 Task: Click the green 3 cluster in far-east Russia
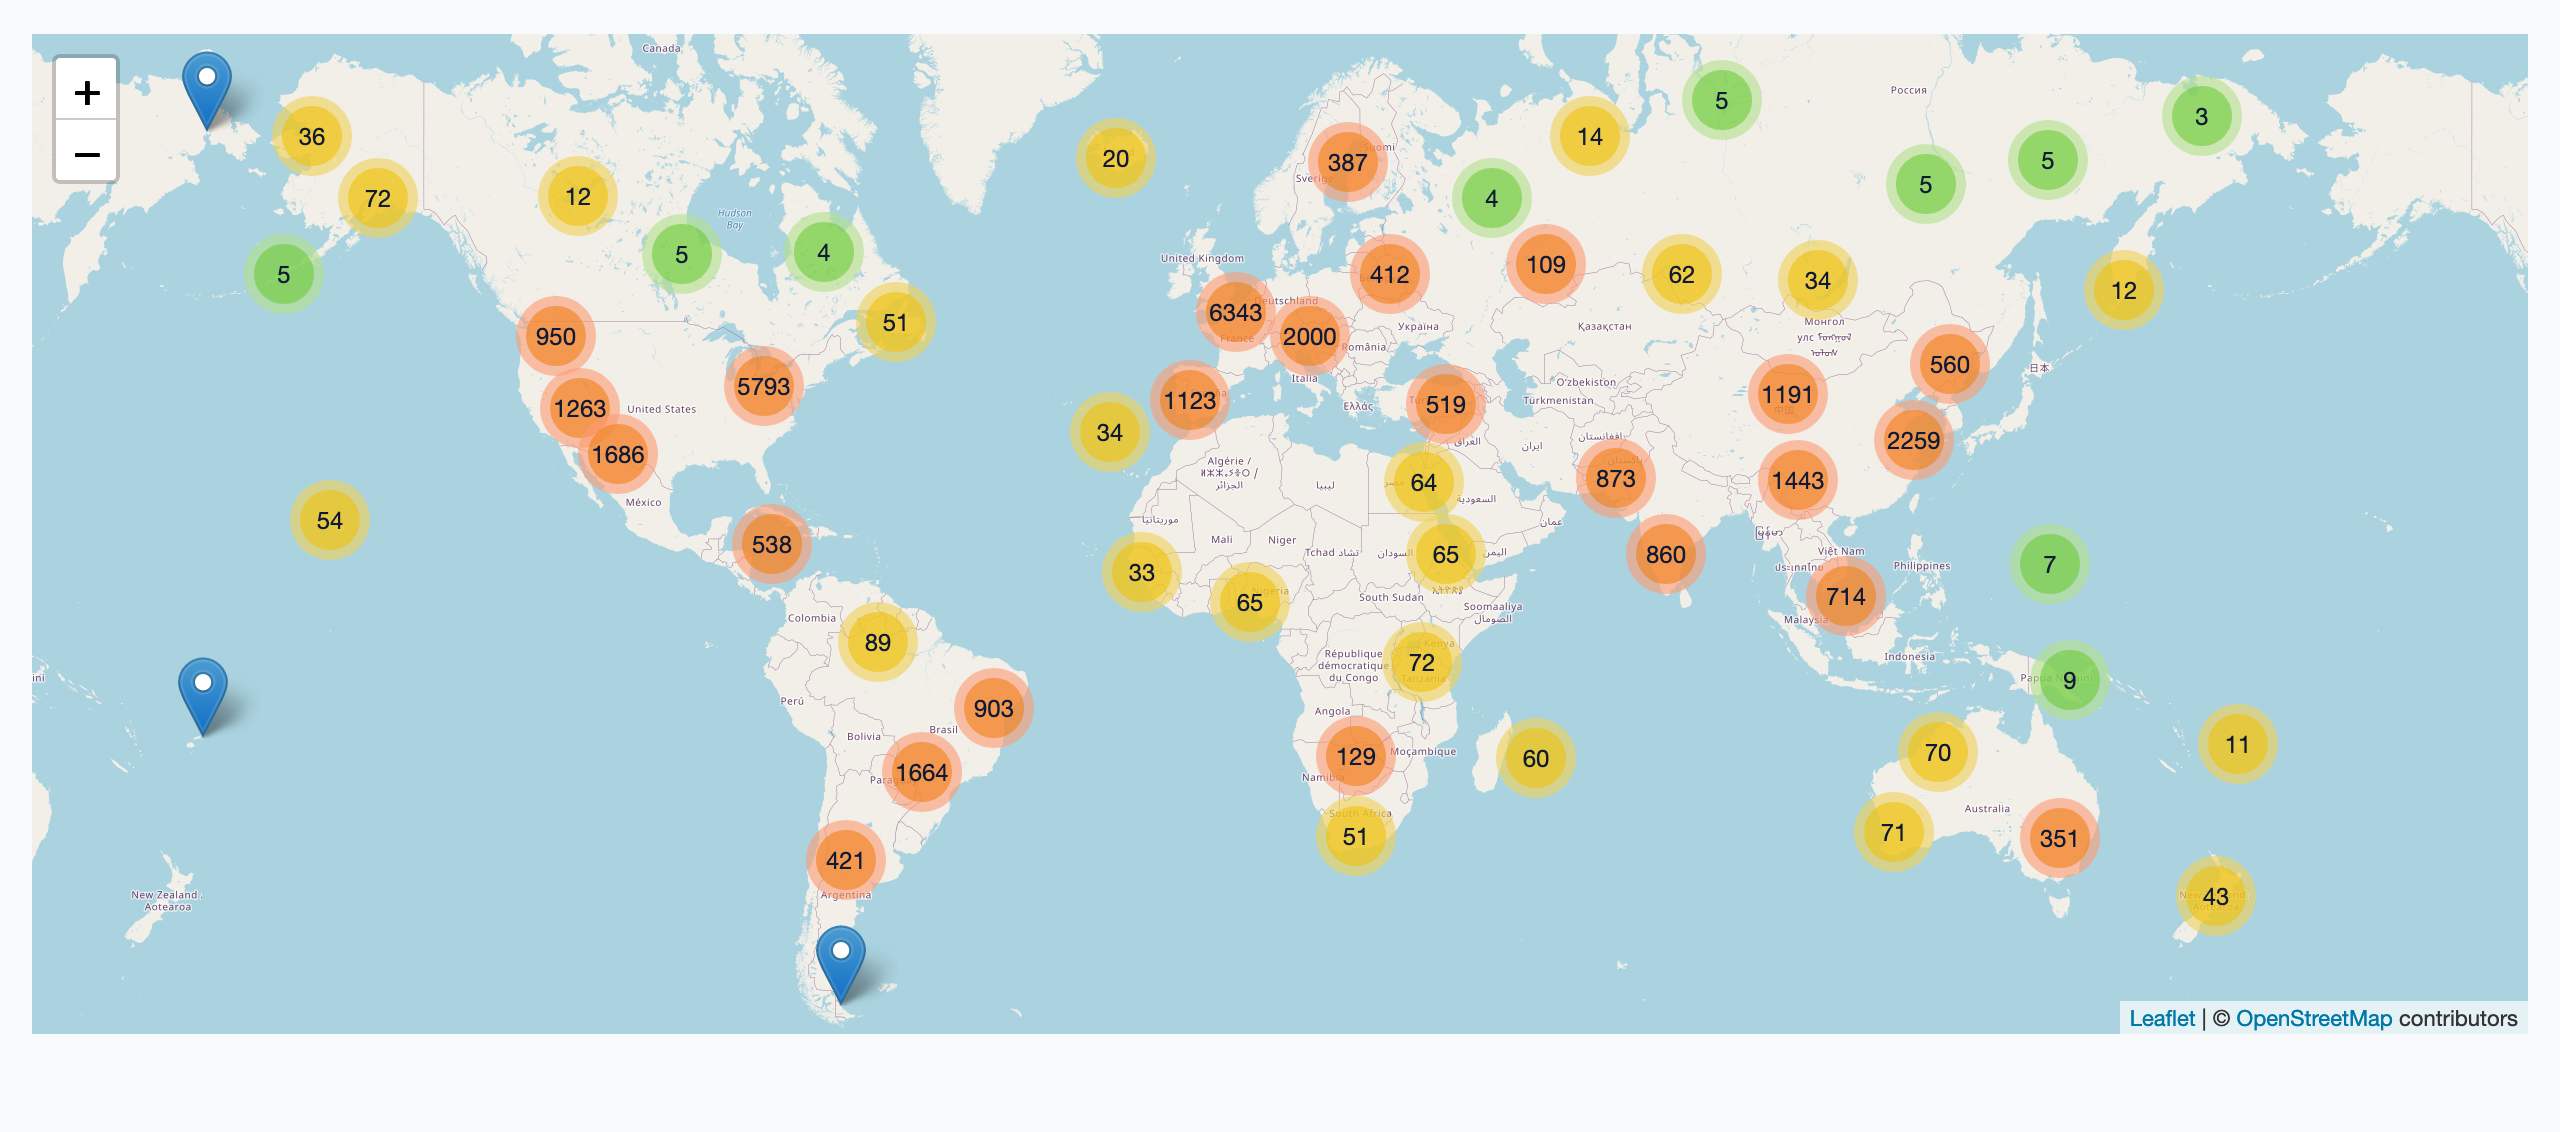[x=2201, y=117]
